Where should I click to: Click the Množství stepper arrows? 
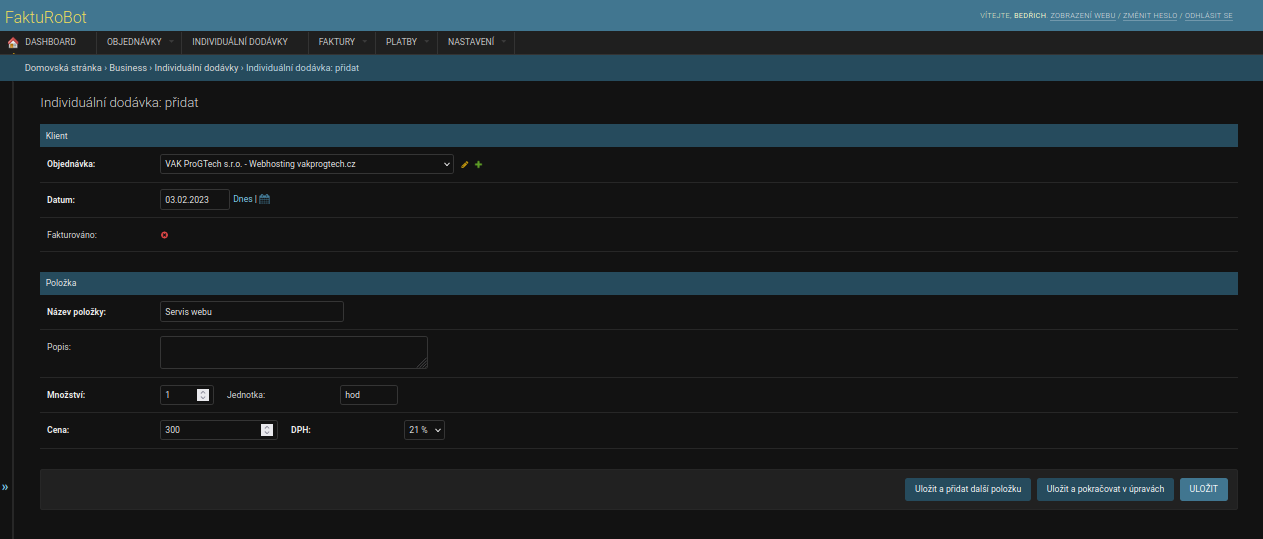[x=203, y=395]
